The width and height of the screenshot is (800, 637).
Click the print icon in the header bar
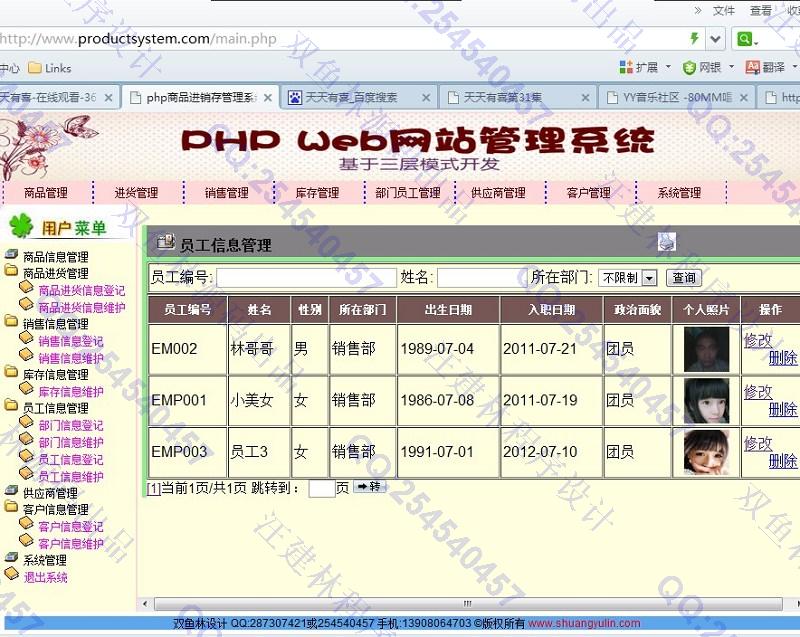pyautogui.click(x=667, y=242)
